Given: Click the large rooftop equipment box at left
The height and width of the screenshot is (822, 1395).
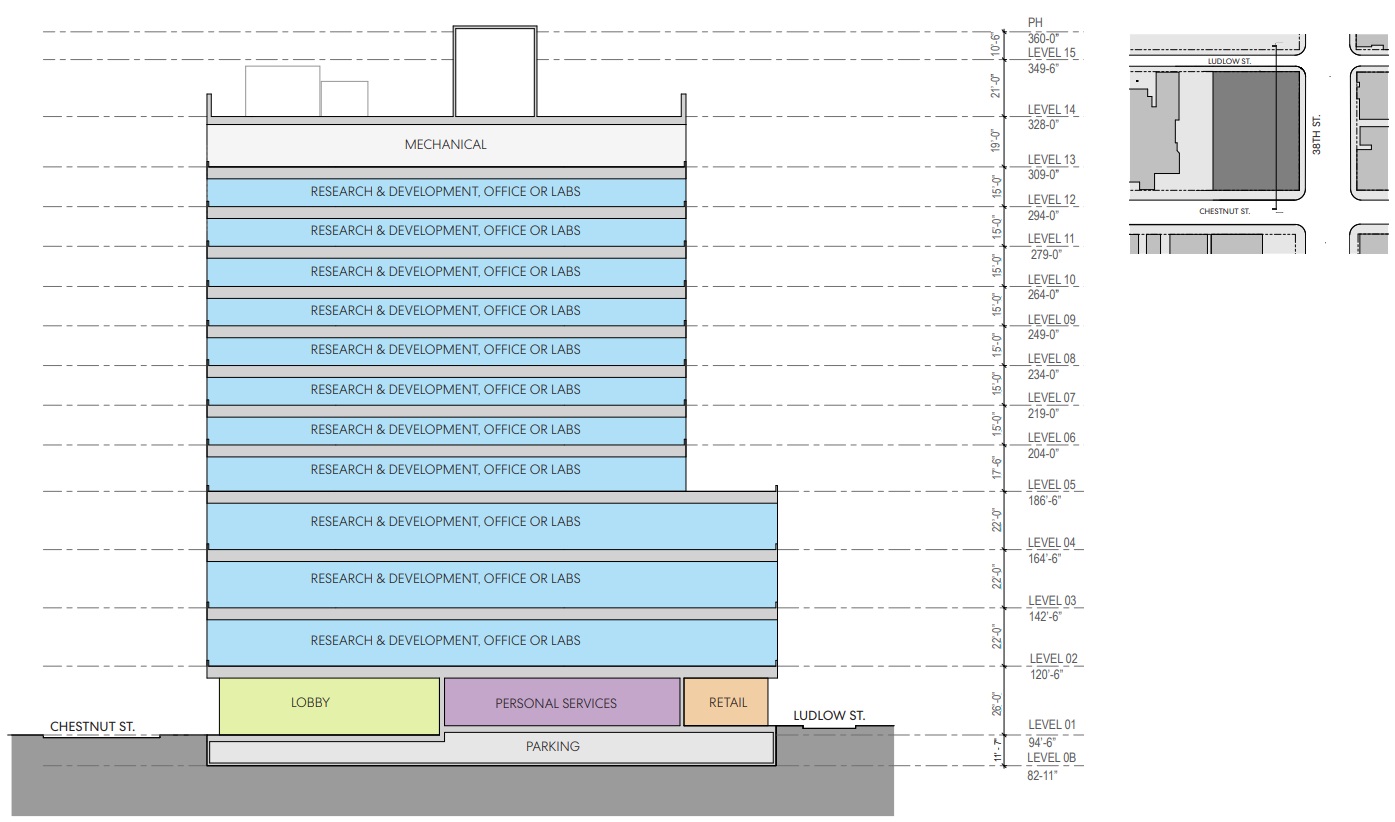Looking at the screenshot, I should pos(282,91).
